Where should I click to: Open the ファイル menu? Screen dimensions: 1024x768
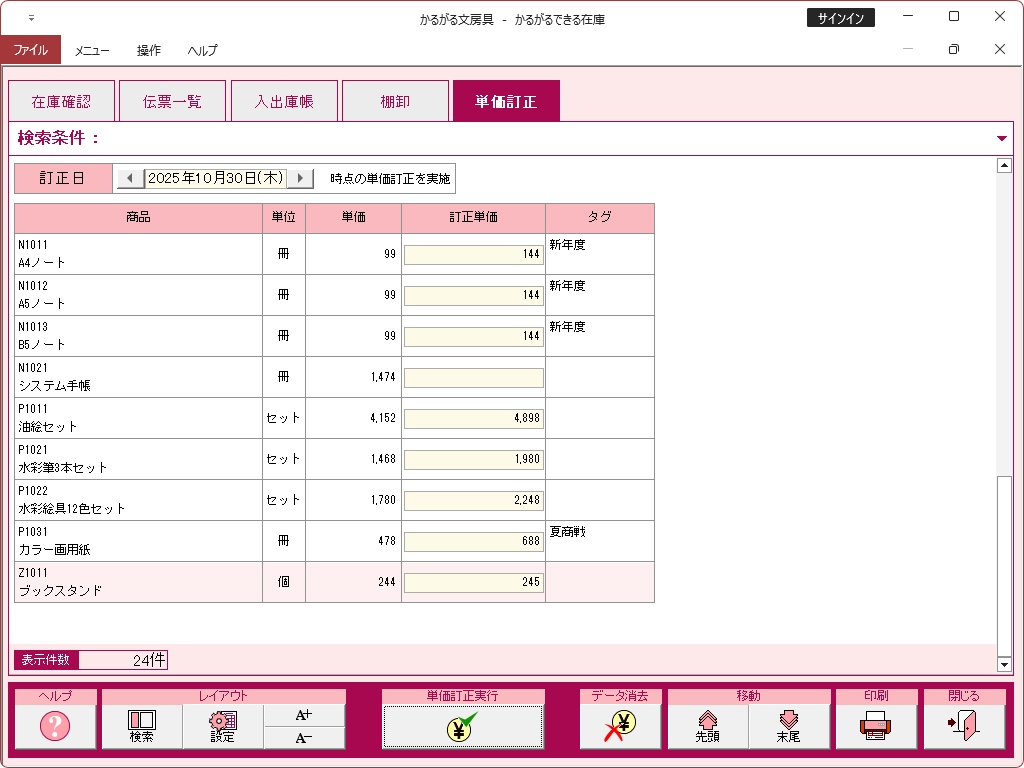(30, 49)
